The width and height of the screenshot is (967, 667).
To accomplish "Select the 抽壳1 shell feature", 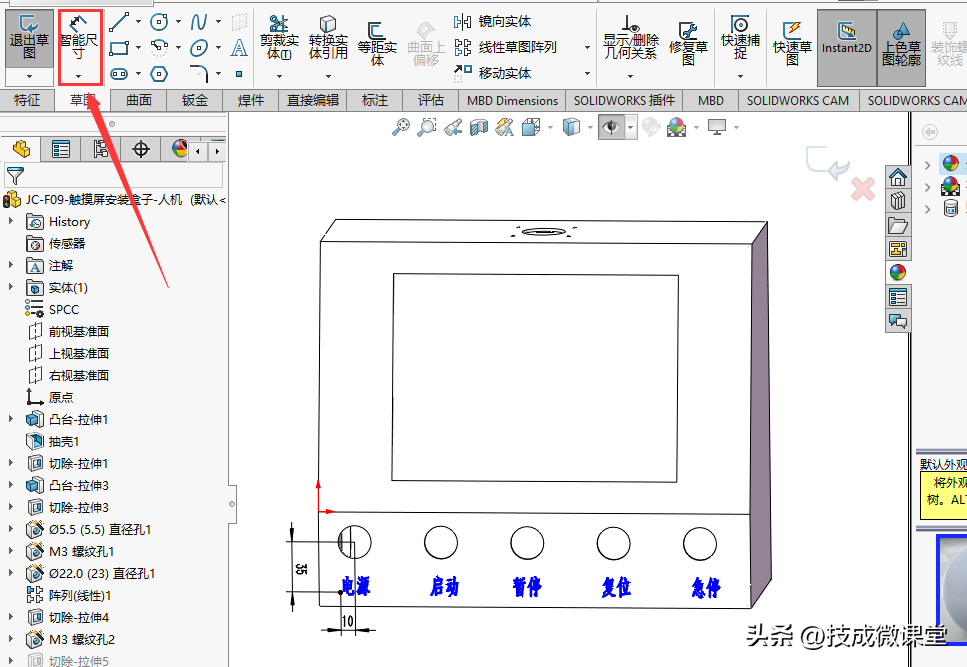I will 52,441.
